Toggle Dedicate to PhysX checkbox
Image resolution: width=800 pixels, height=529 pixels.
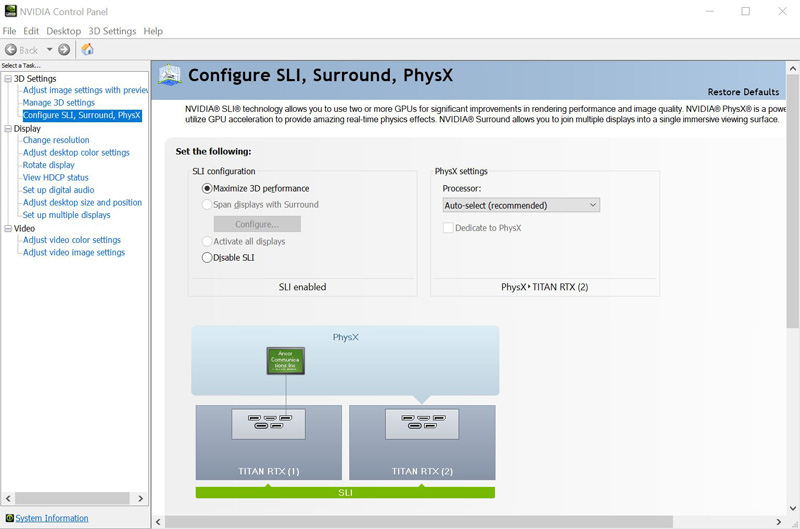point(448,228)
